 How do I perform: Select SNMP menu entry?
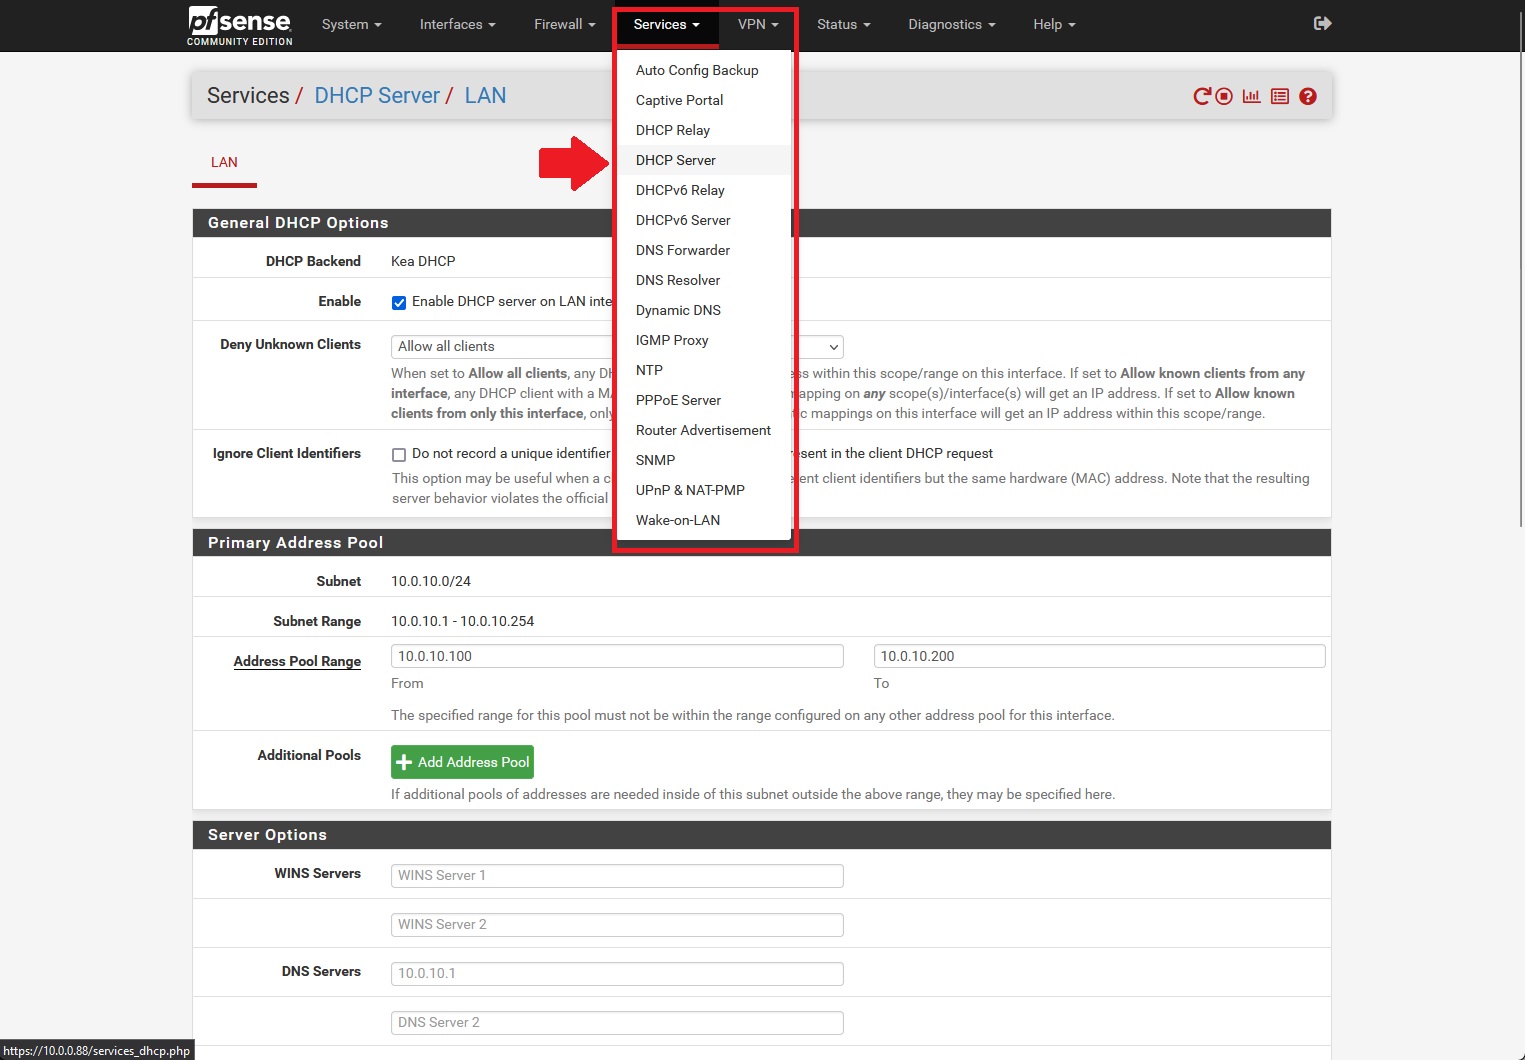click(704, 460)
